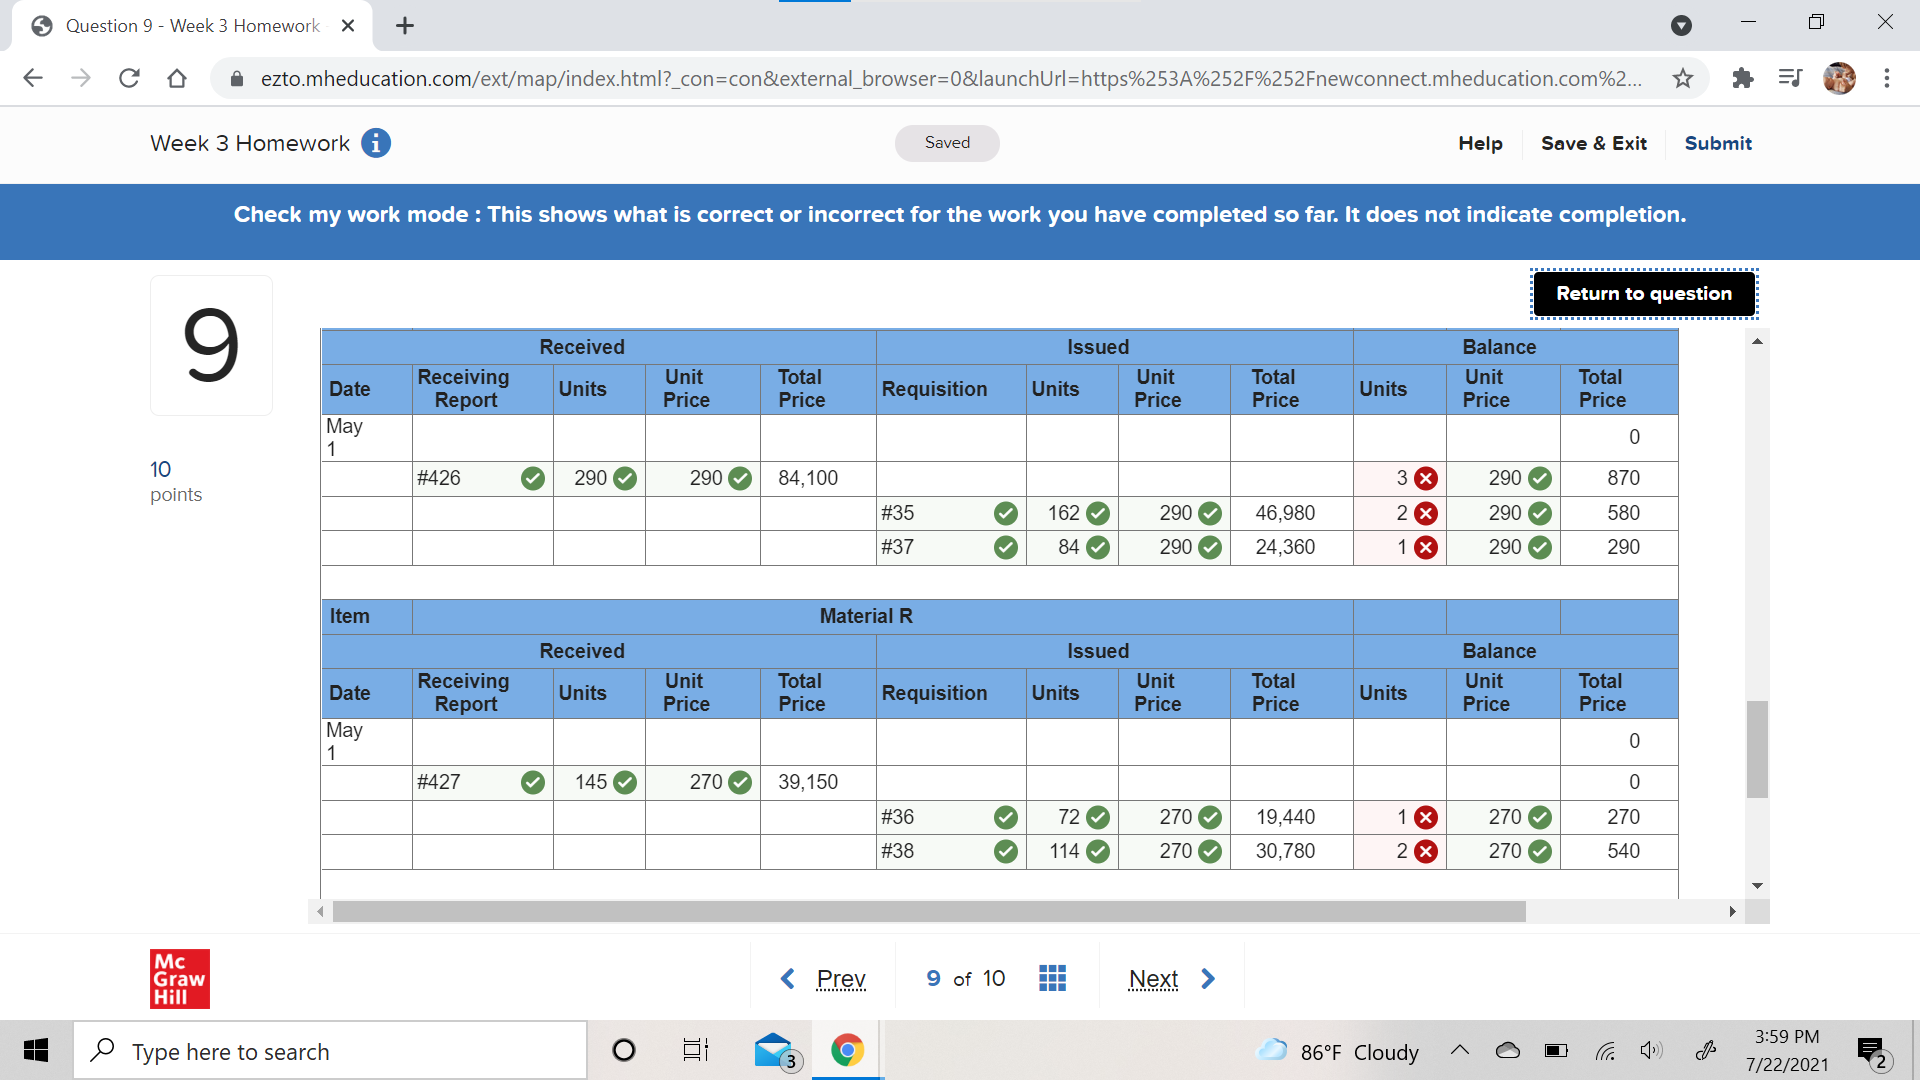Open the question grid navigator icon

point(1052,978)
